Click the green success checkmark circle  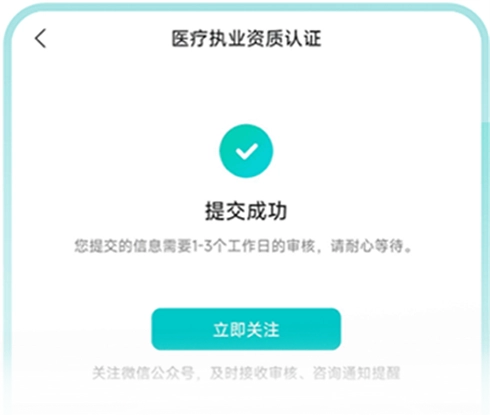[x=246, y=151]
